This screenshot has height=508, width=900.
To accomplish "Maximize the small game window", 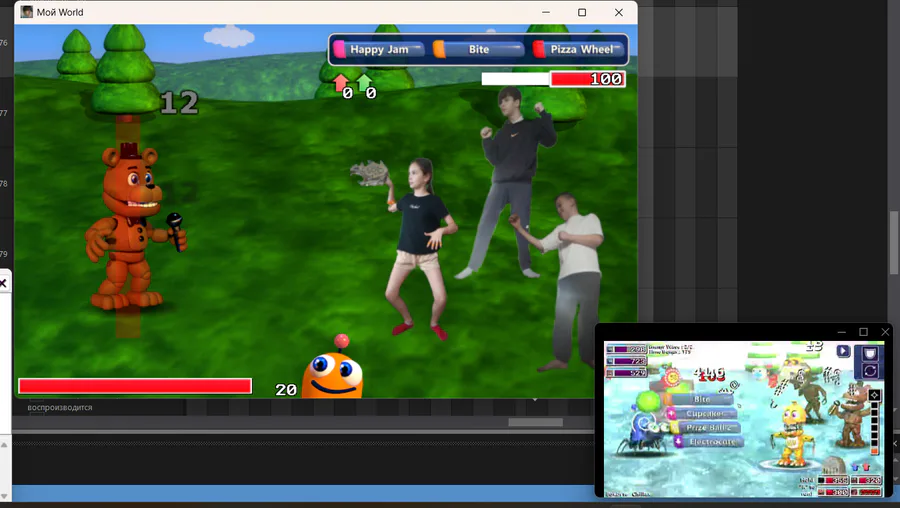I will click(863, 332).
